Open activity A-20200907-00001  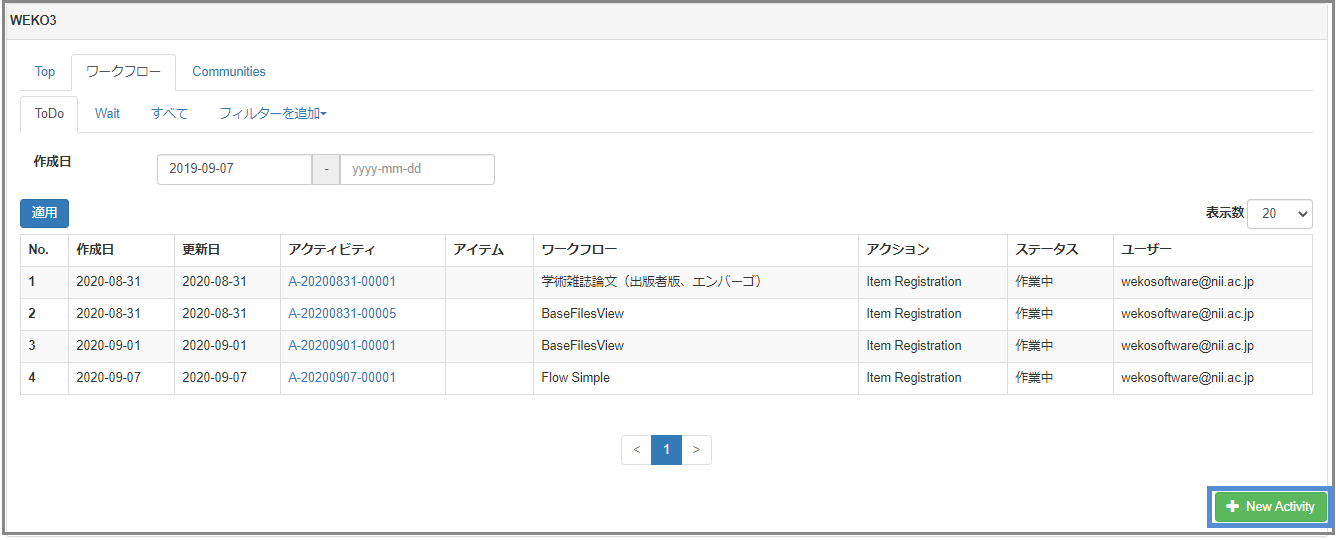[342, 378]
